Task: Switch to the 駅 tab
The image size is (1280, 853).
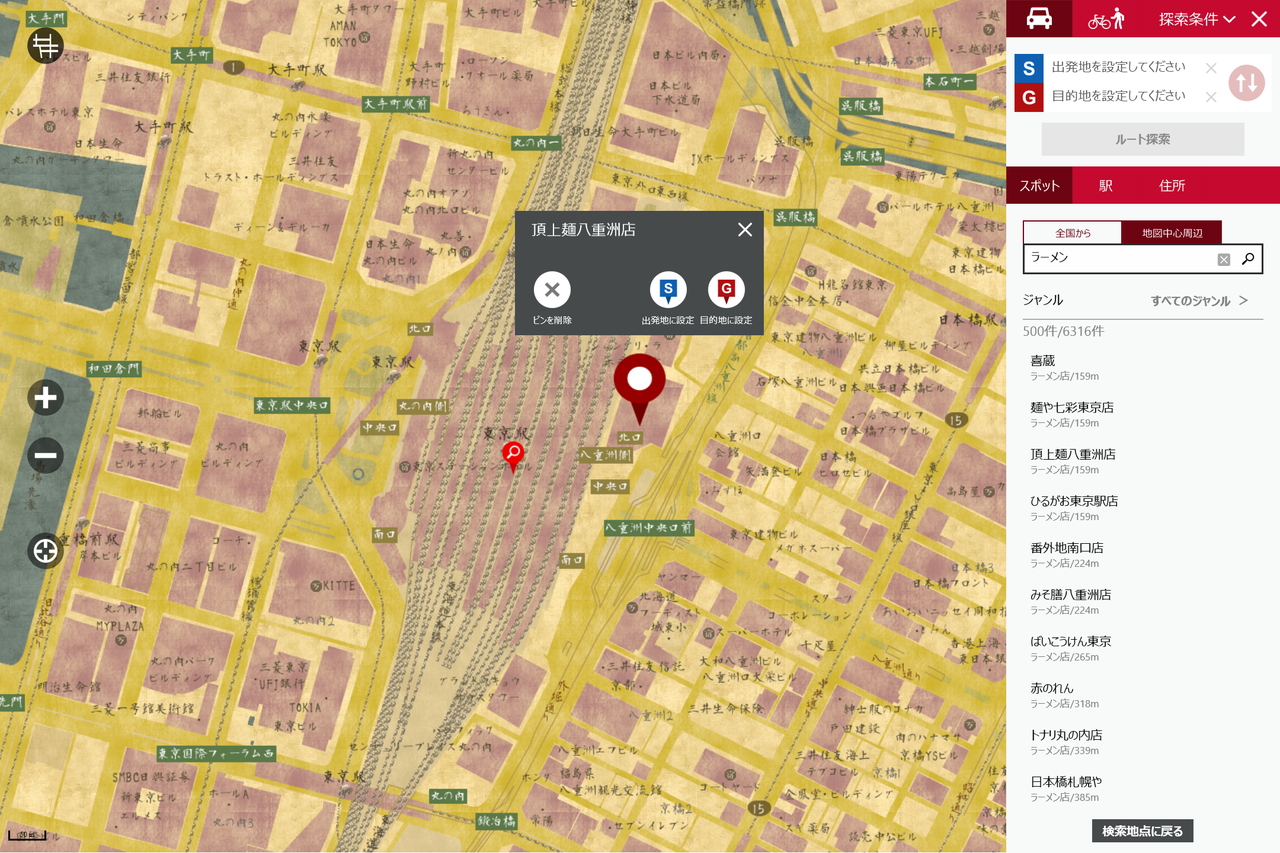Action: click(x=1105, y=185)
